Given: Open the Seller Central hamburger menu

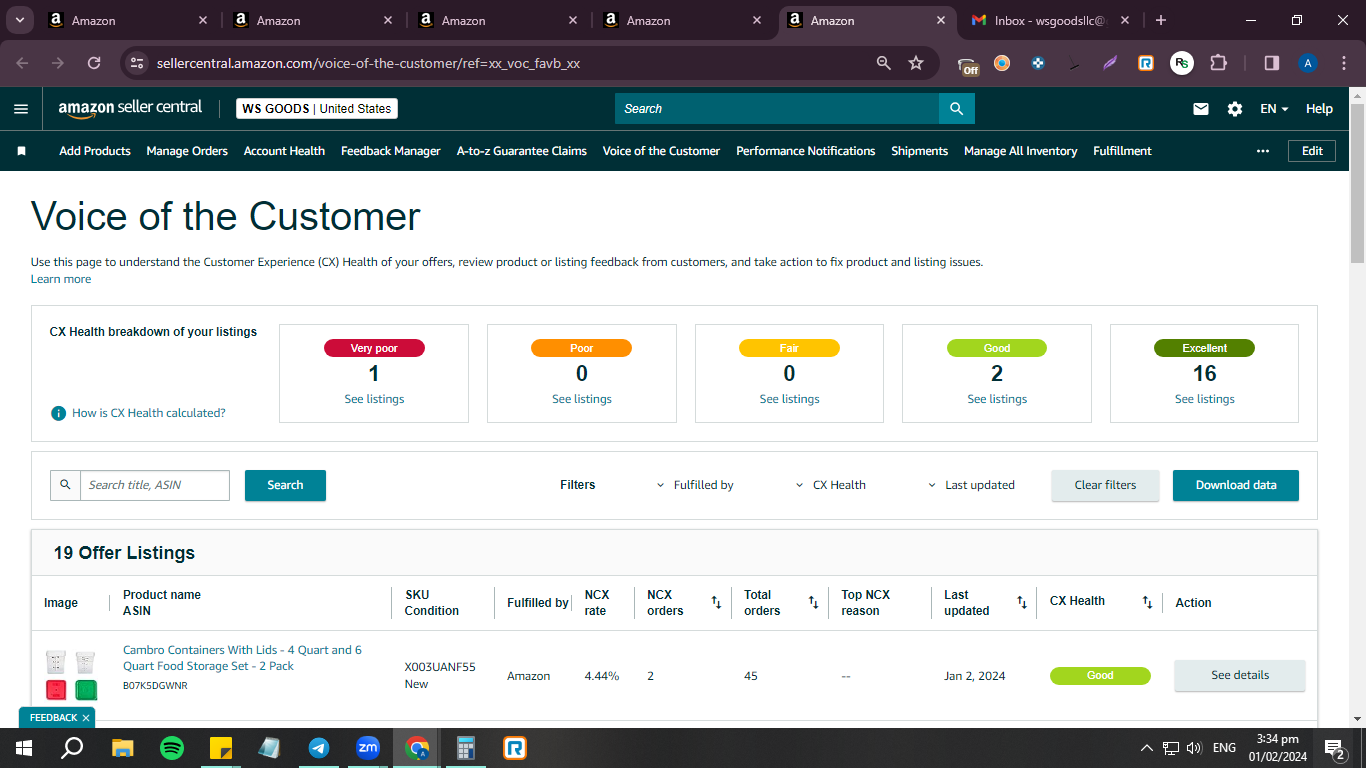Looking at the screenshot, I should tap(21, 109).
